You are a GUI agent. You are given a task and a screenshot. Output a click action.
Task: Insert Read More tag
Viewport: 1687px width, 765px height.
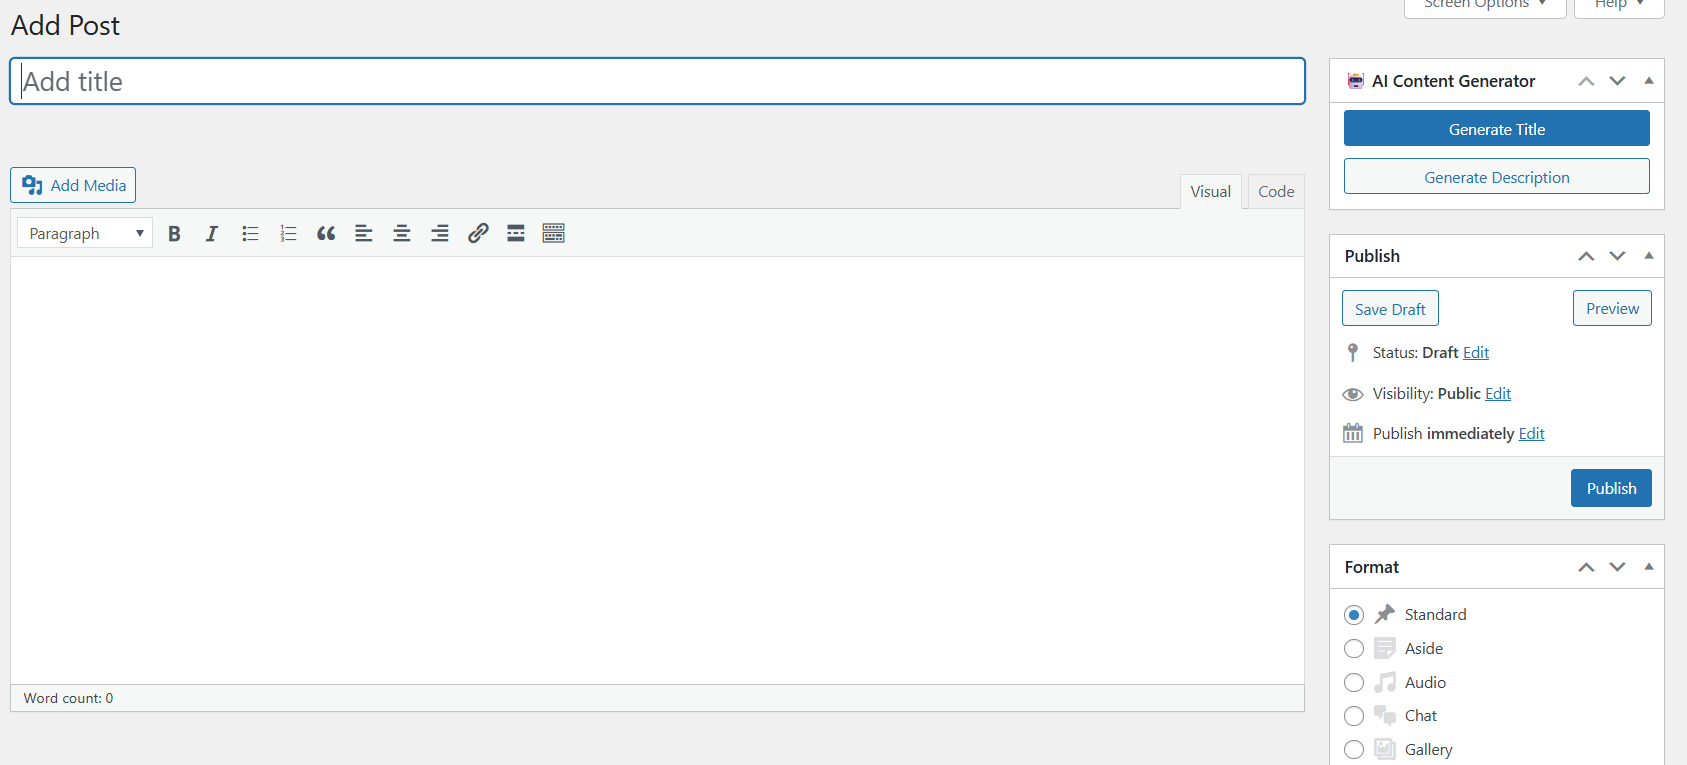point(516,234)
